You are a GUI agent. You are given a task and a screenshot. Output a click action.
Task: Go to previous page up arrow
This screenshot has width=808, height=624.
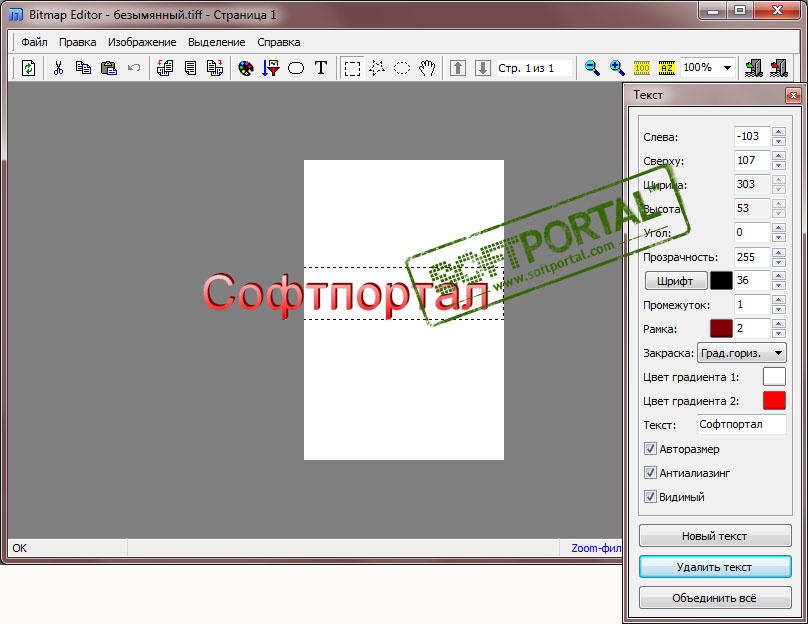[458, 68]
